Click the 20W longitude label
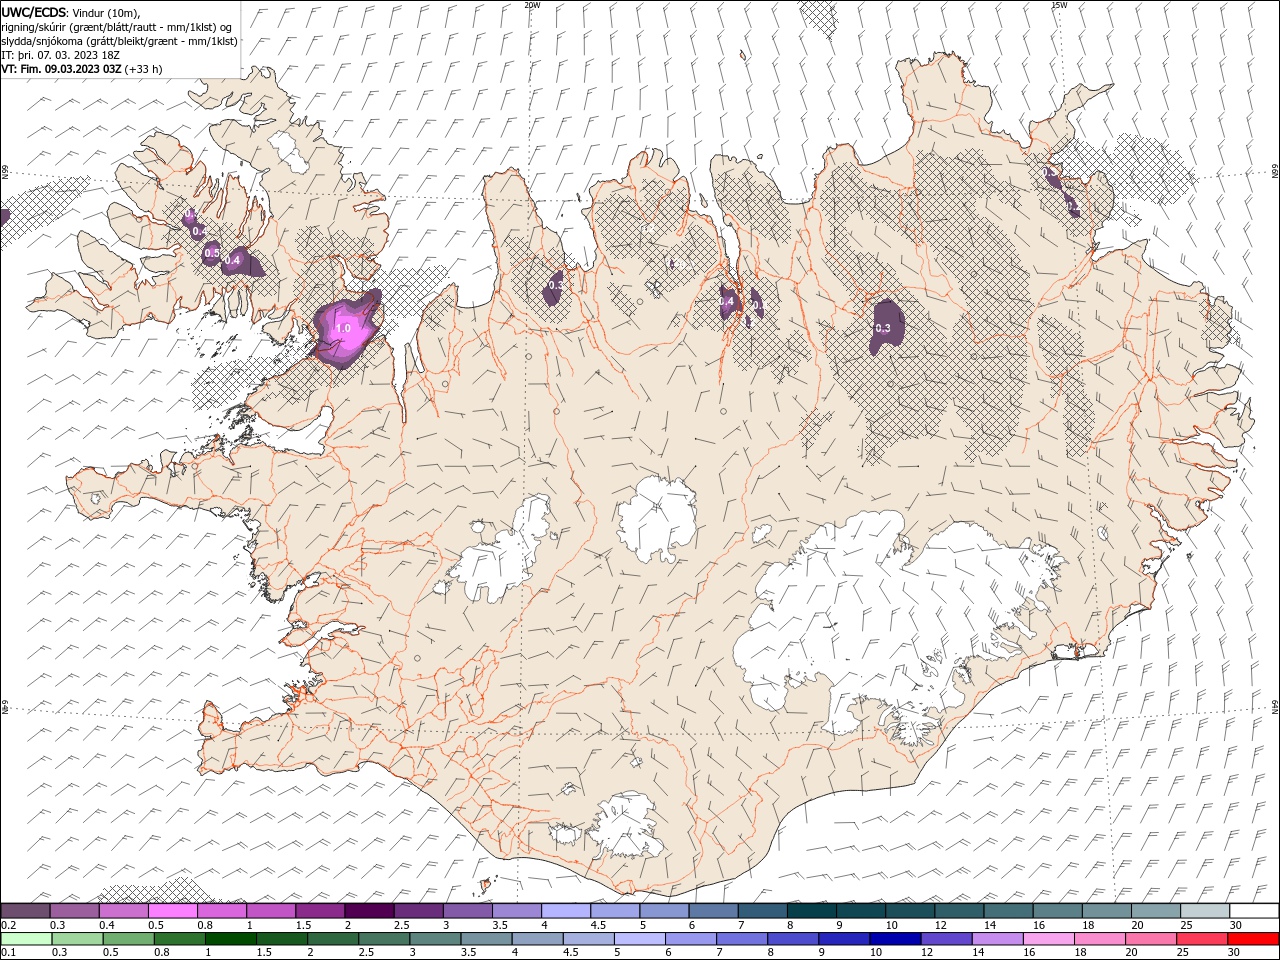Viewport: 1280px width, 960px height. pyautogui.click(x=532, y=5)
